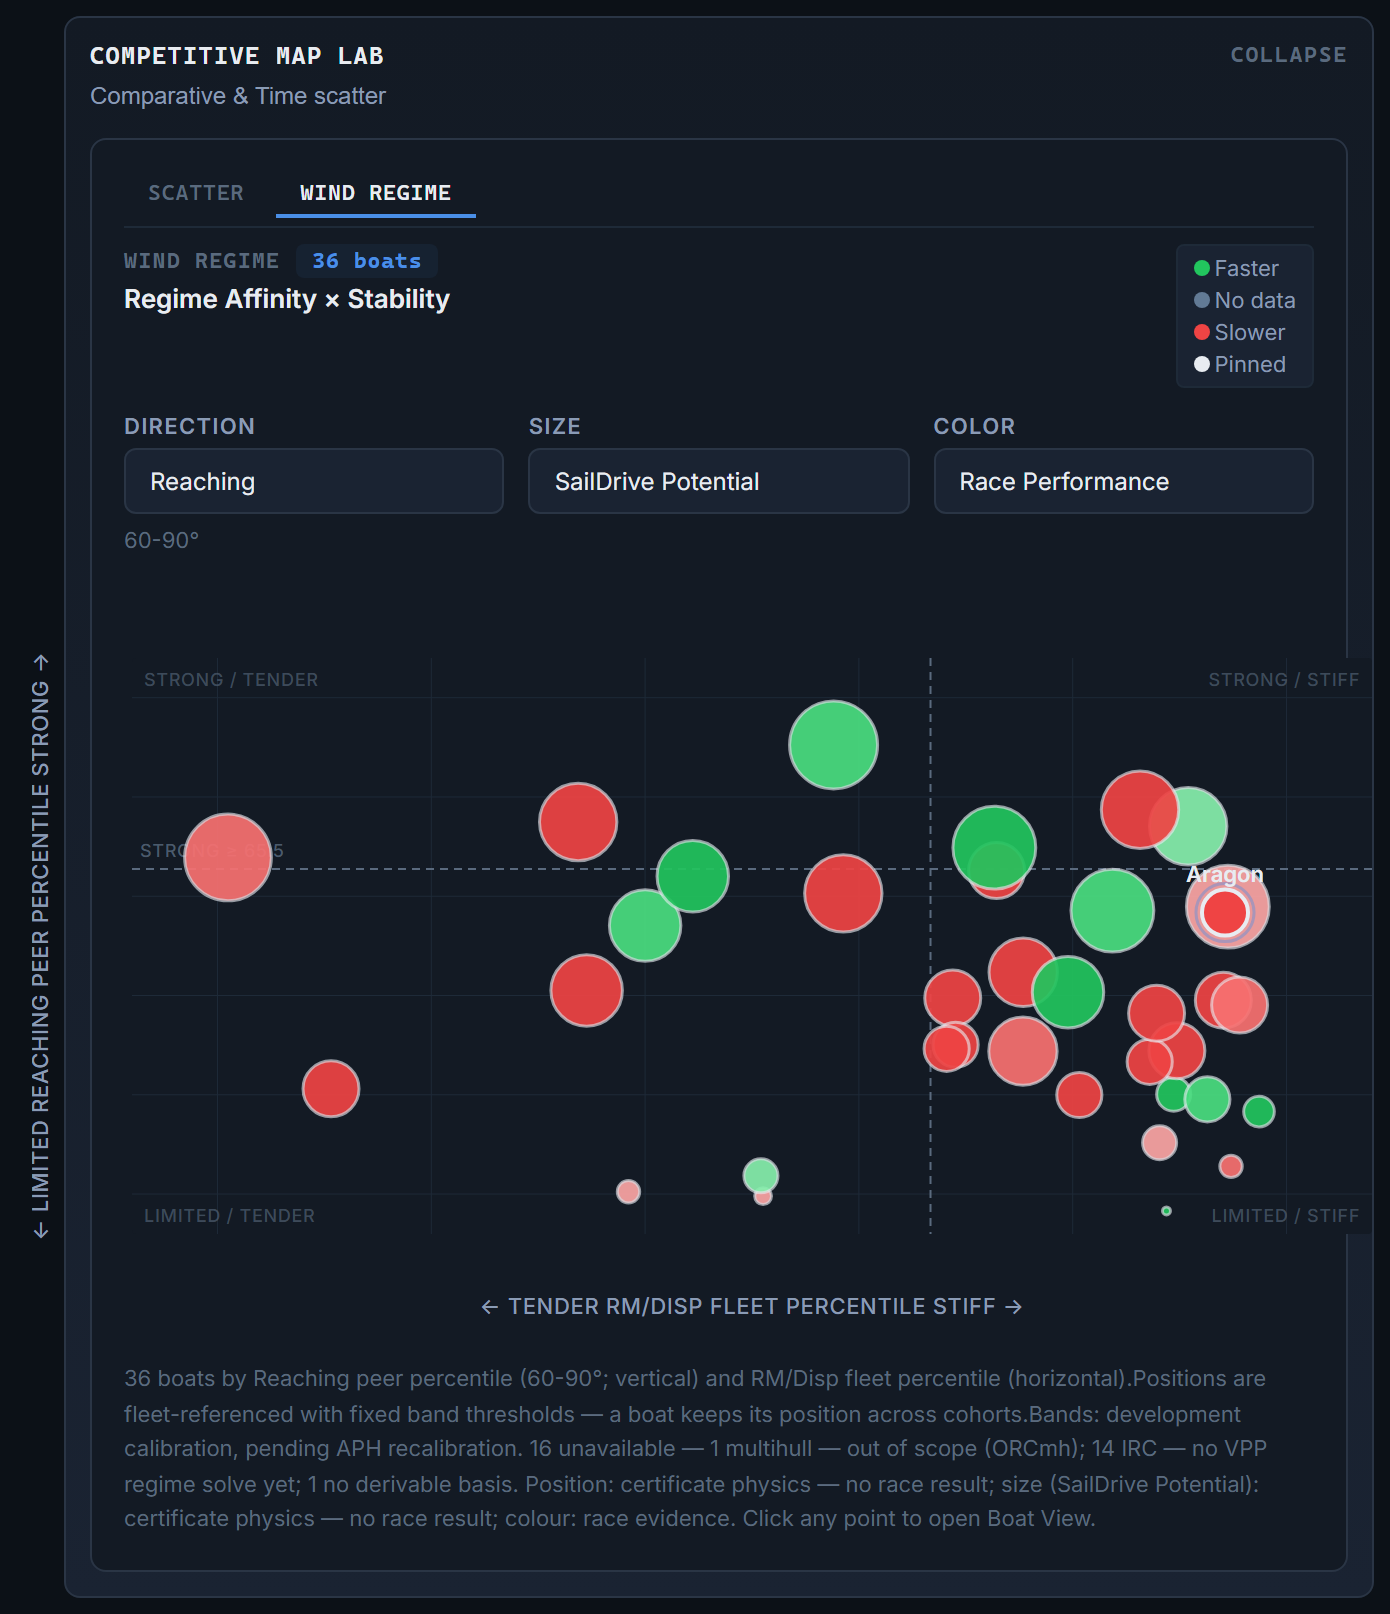The height and width of the screenshot is (1614, 1390).
Task: Collapse the Competitive Map Lab panel
Action: pos(1288,55)
